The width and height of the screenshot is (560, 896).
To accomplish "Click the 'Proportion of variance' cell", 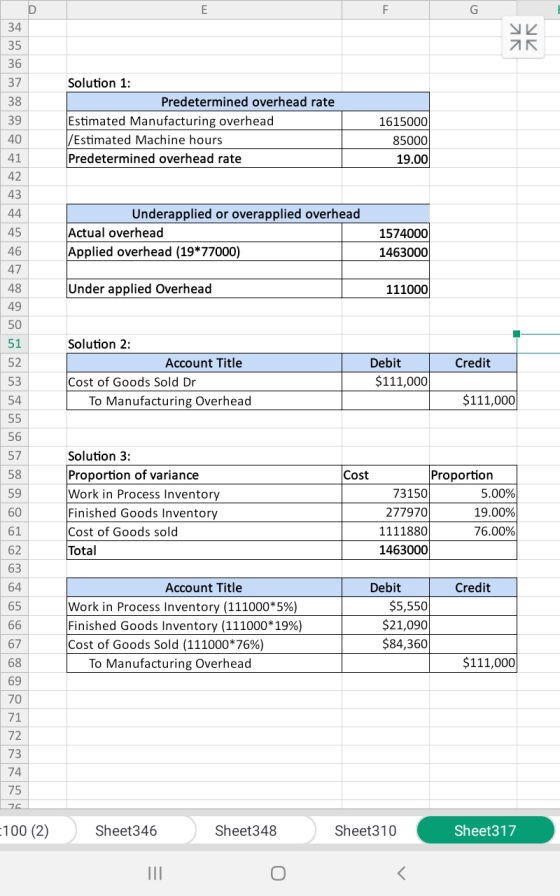I will pos(204,475).
